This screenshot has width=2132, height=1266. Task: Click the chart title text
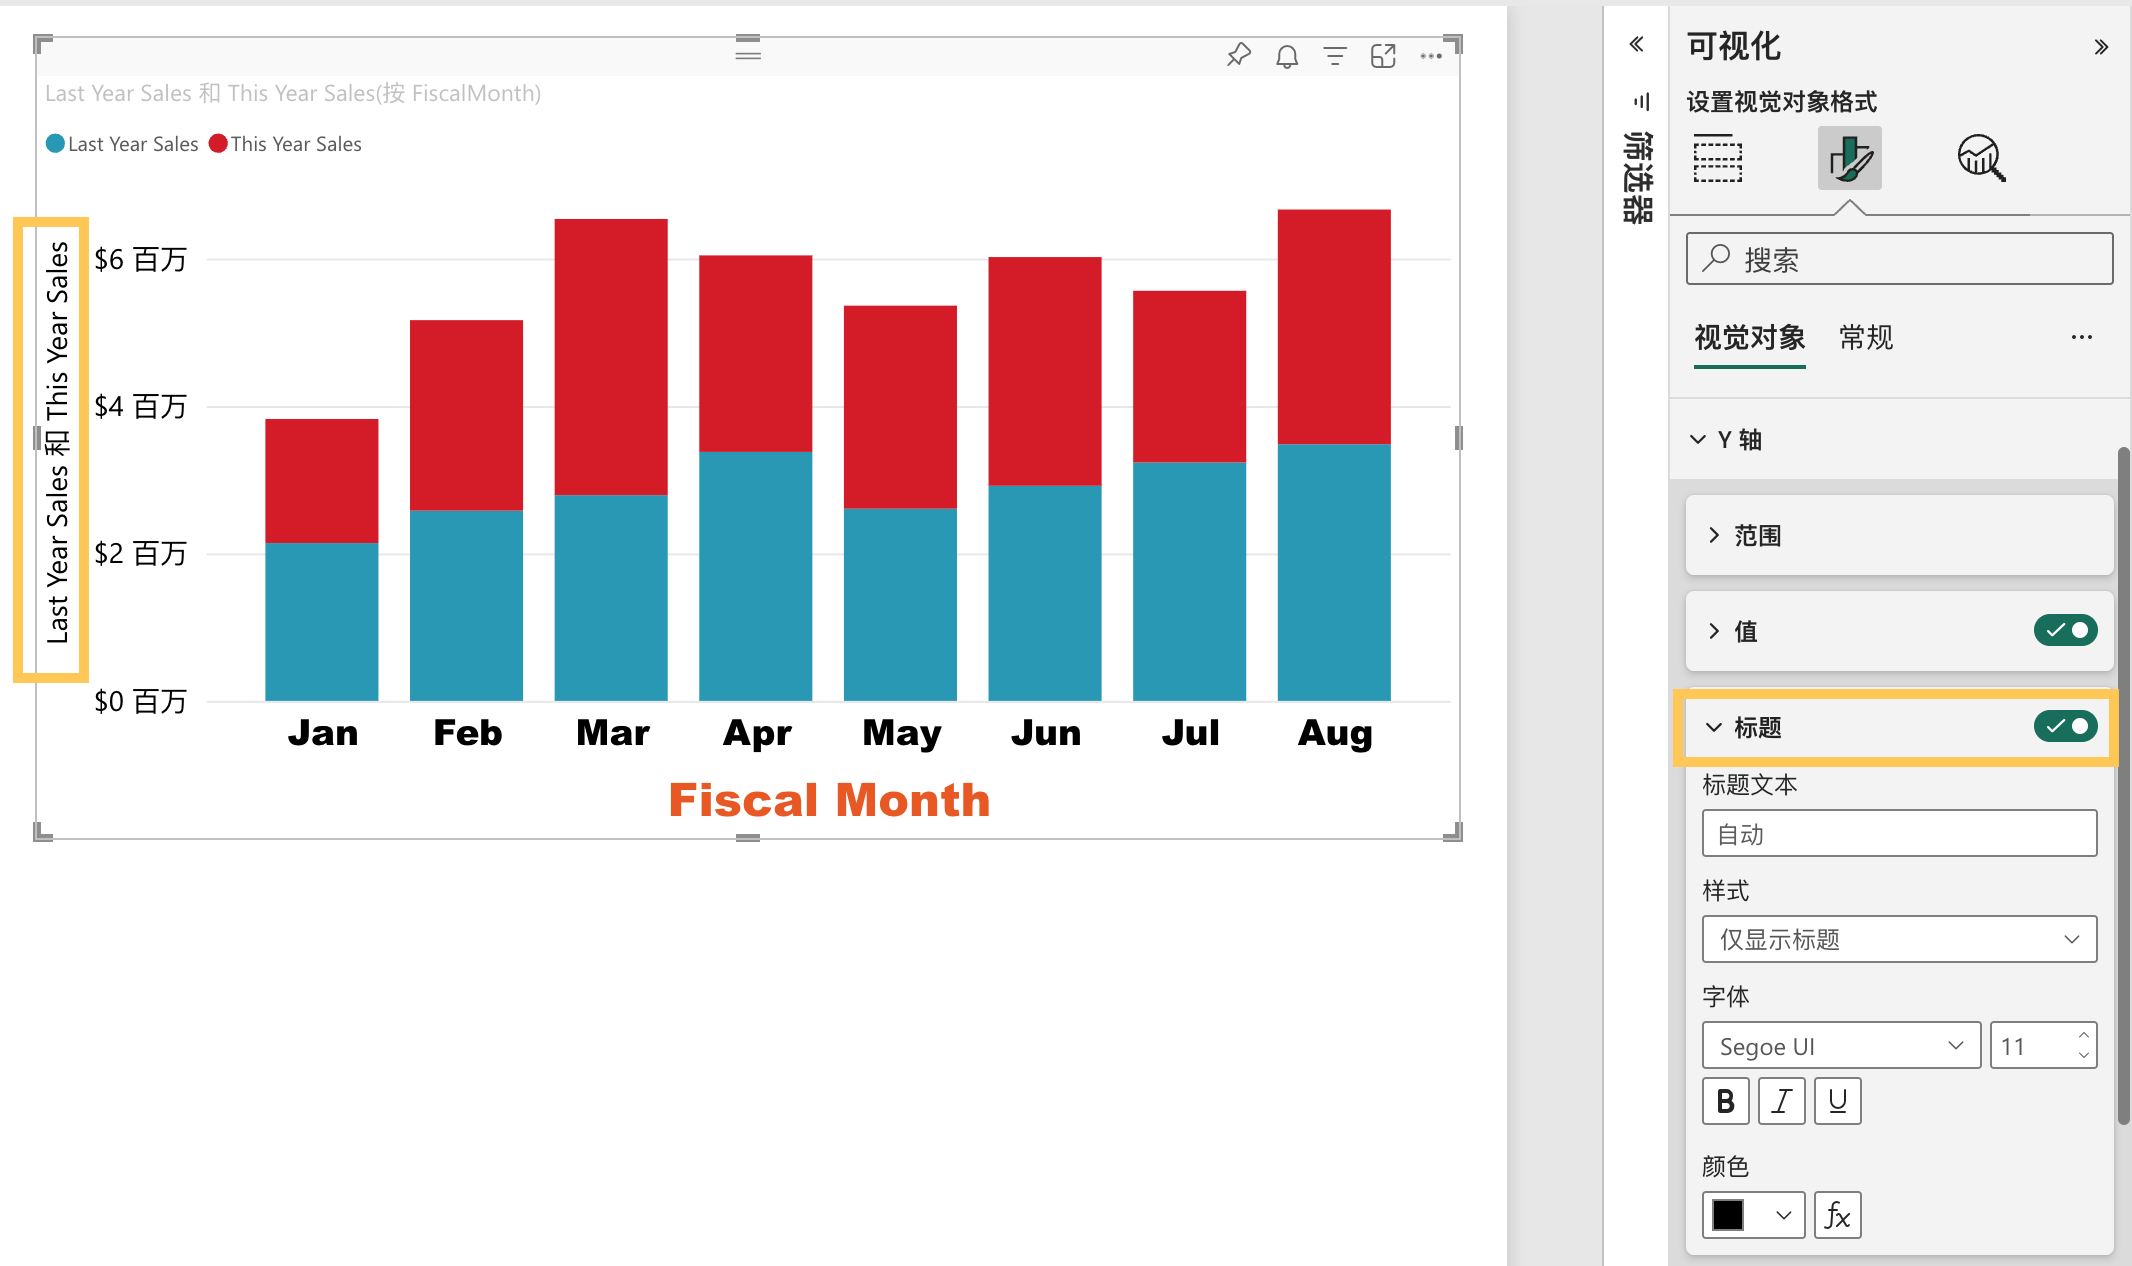coord(293,93)
